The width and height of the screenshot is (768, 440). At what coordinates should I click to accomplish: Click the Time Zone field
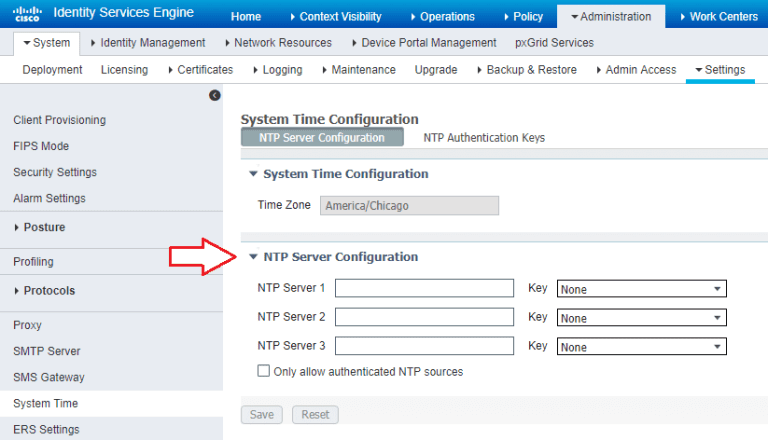coord(409,206)
